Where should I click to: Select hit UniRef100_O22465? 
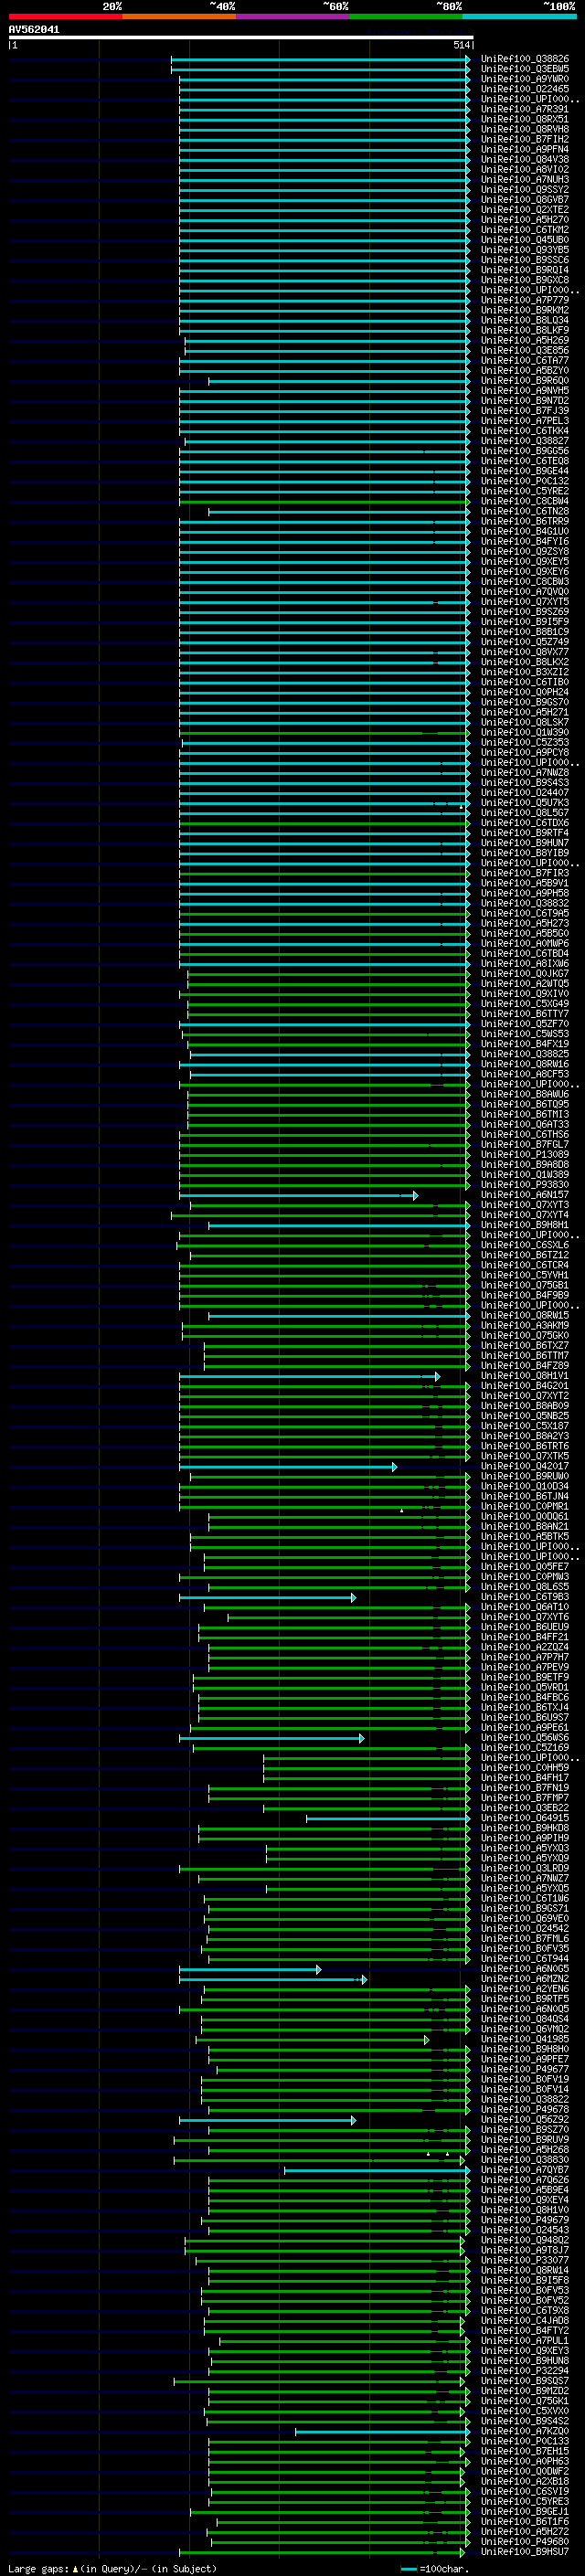pyautogui.click(x=524, y=89)
